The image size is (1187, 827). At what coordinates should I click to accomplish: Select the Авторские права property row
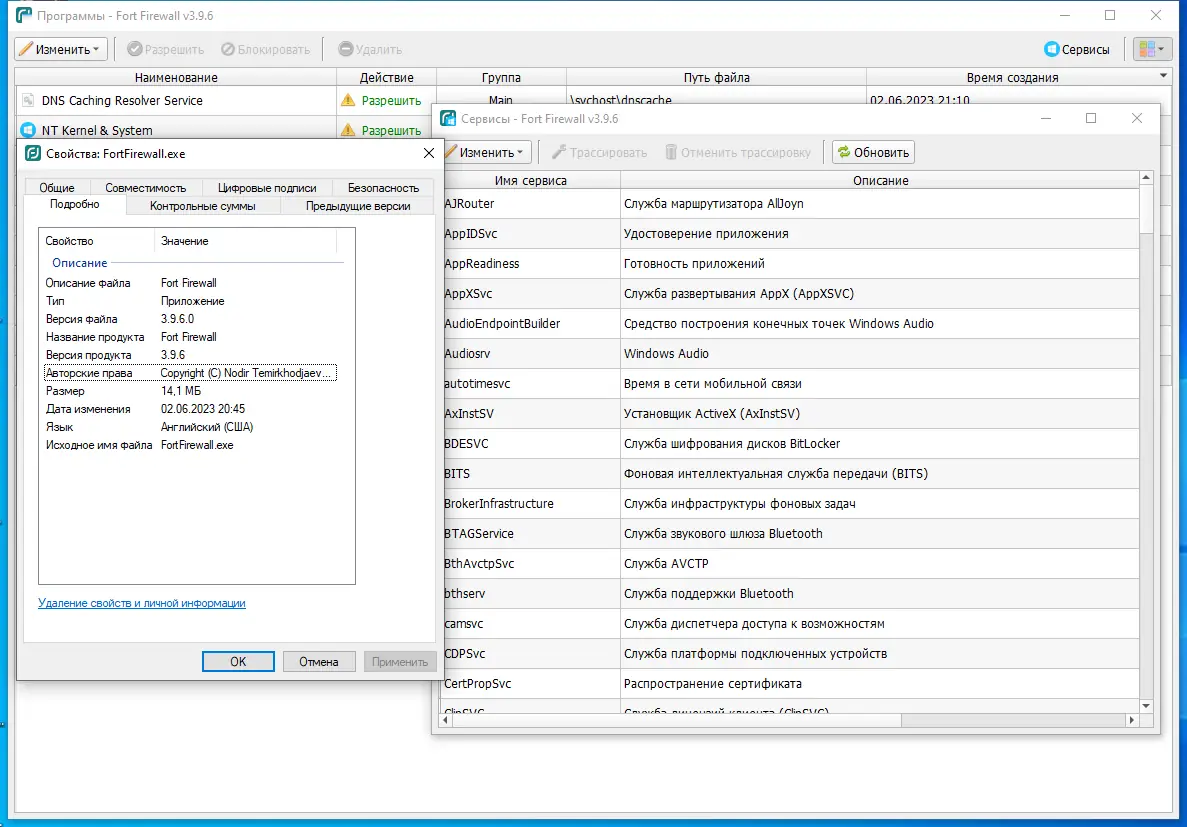[190, 373]
